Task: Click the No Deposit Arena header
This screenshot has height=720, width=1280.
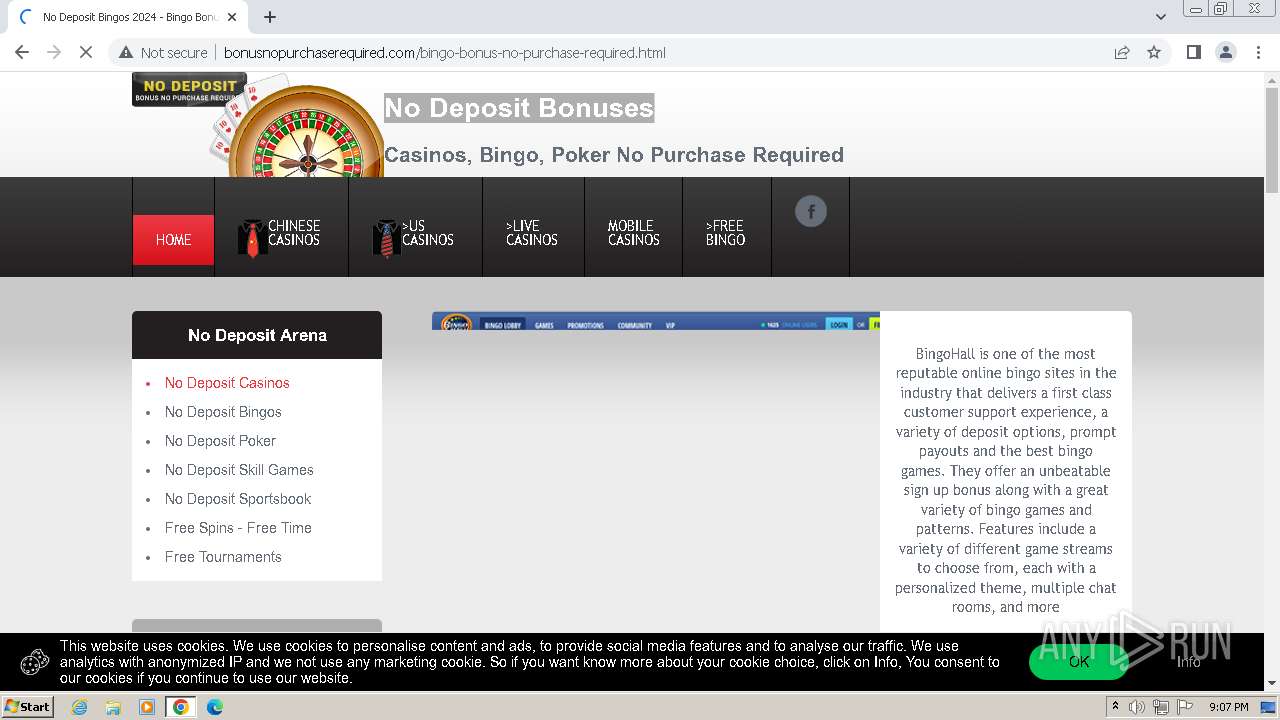Action: coord(257,335)
